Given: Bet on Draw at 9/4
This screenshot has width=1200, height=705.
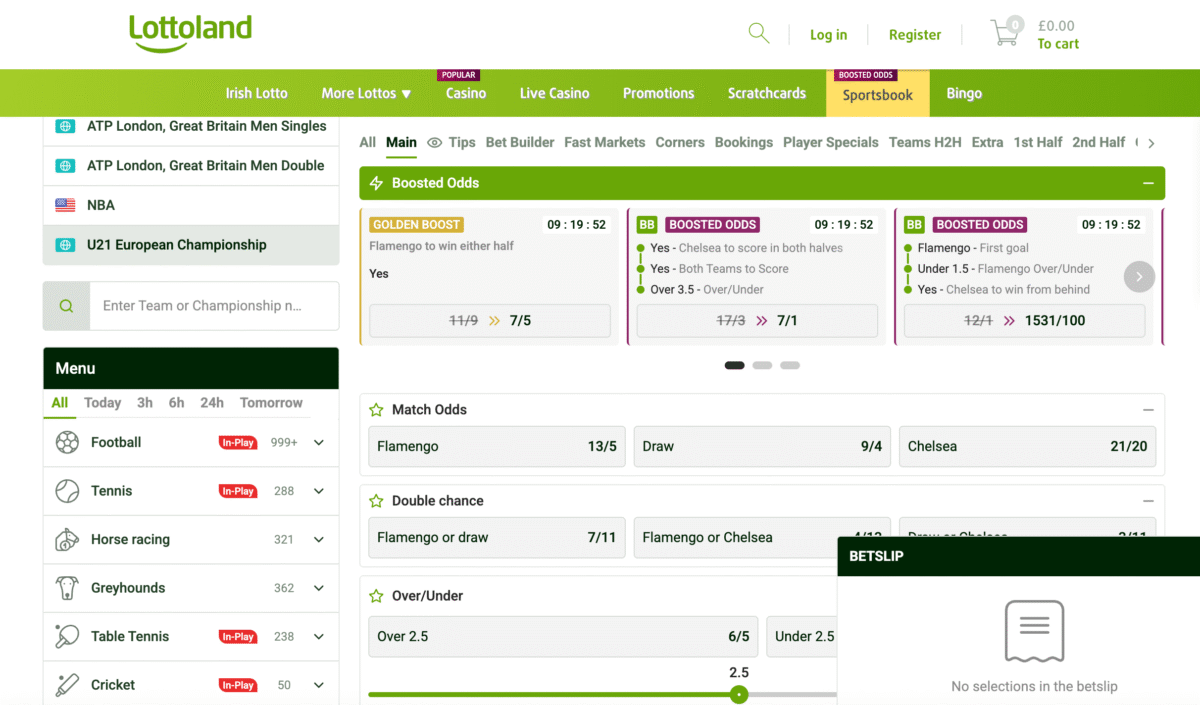Looking at the screenshot, I should tap(762, 447).
